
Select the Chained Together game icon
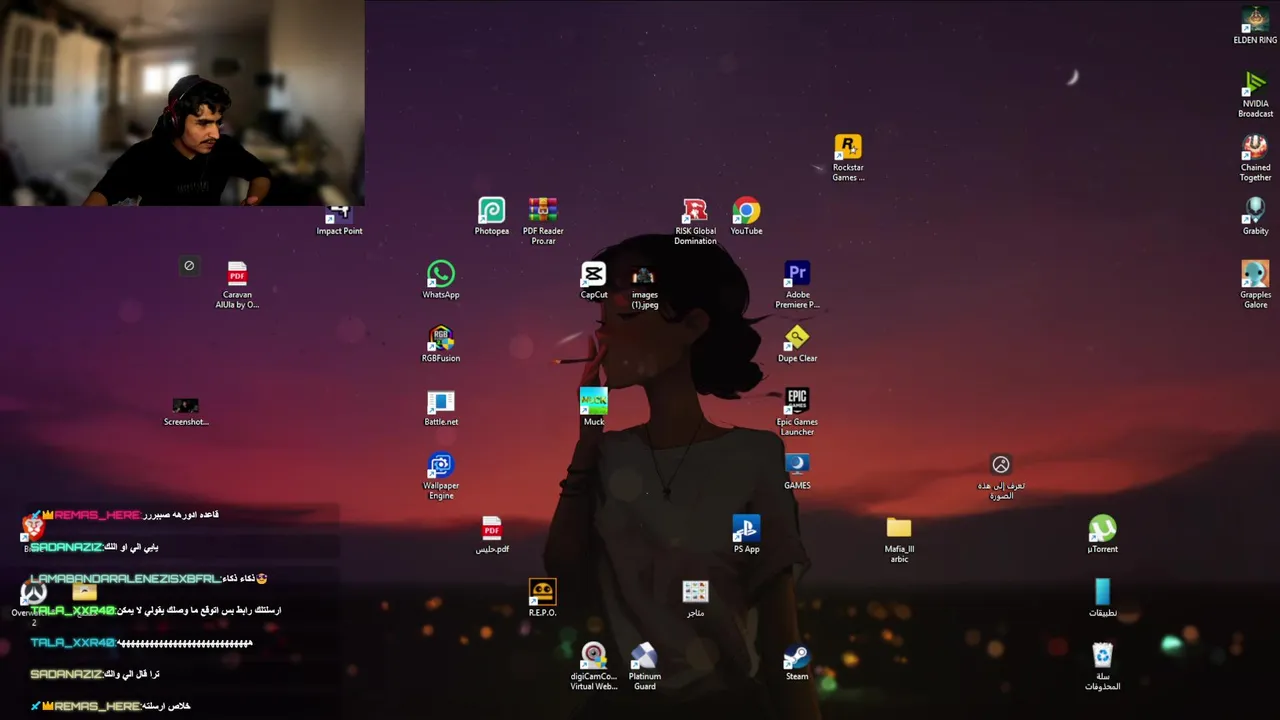click(x=1255, y=158)
